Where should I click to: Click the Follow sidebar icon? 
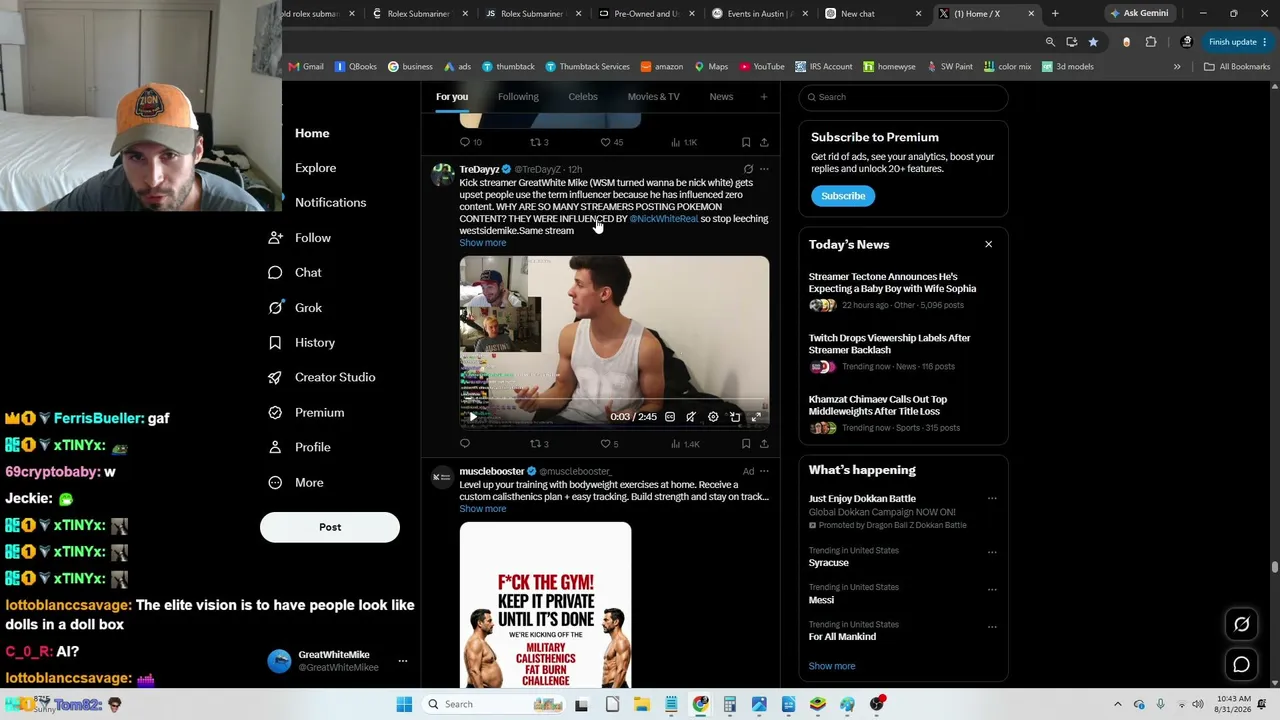pyautogui.click(x=275, y=238)
